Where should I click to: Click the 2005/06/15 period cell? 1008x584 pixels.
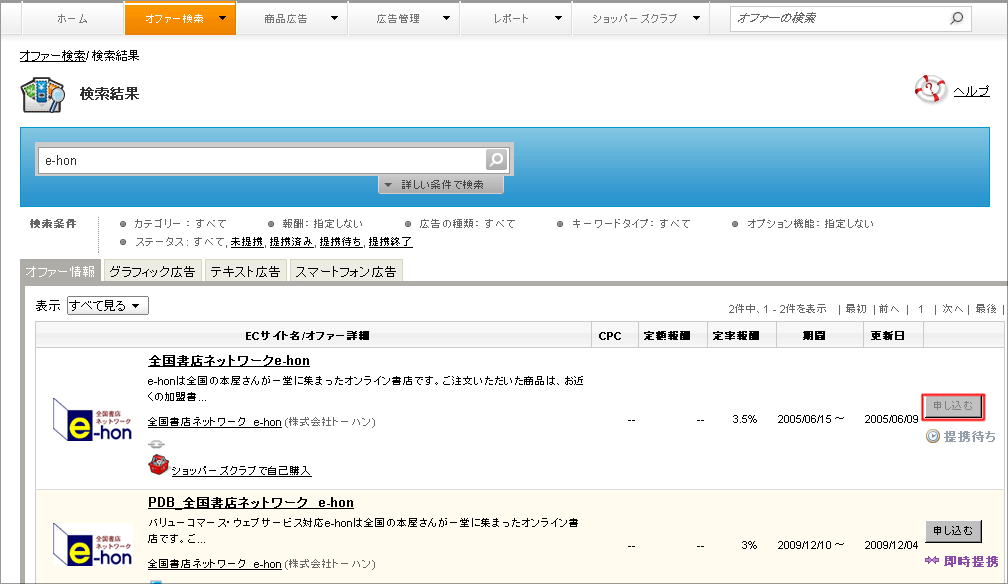[x=811, y=419]
